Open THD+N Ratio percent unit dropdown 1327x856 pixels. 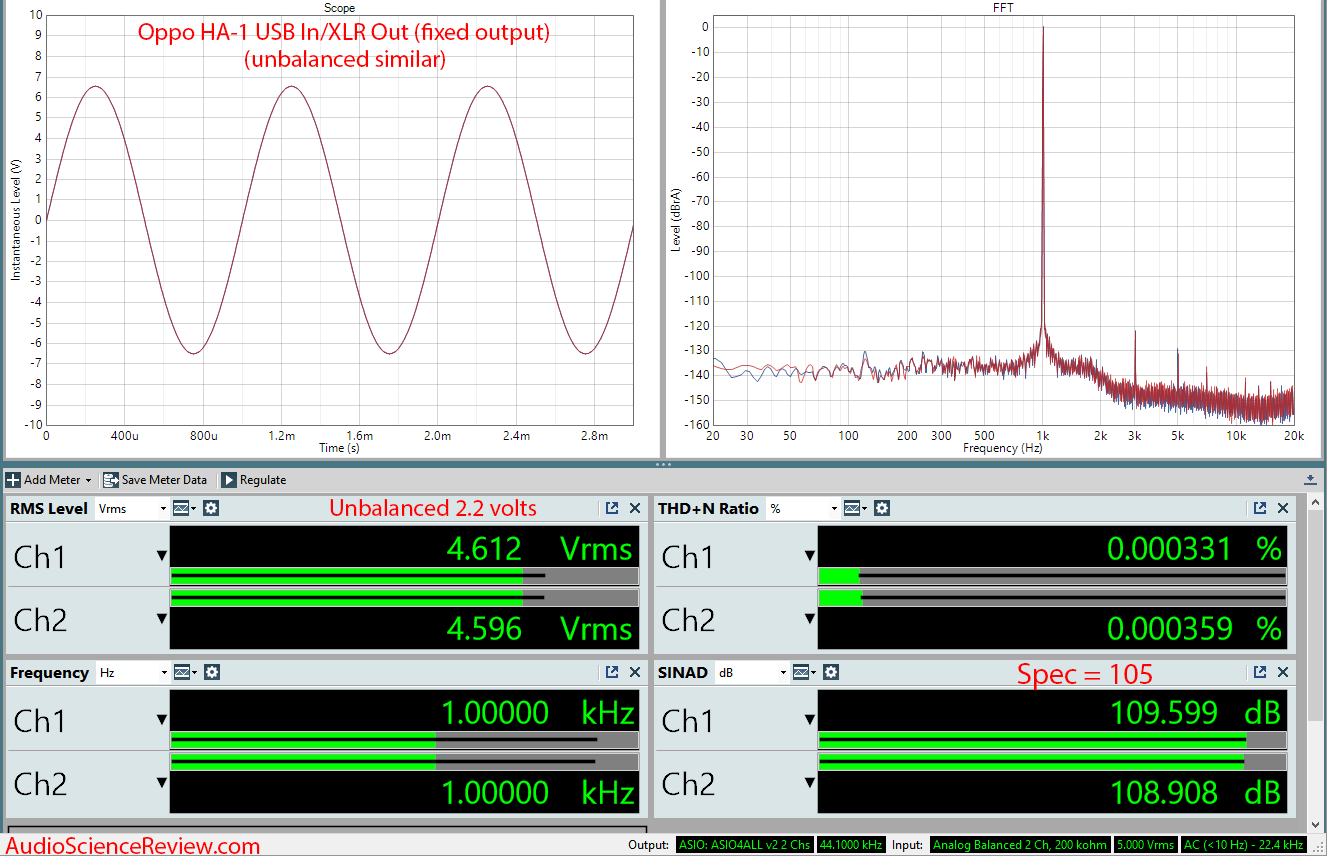coord(802,508)
